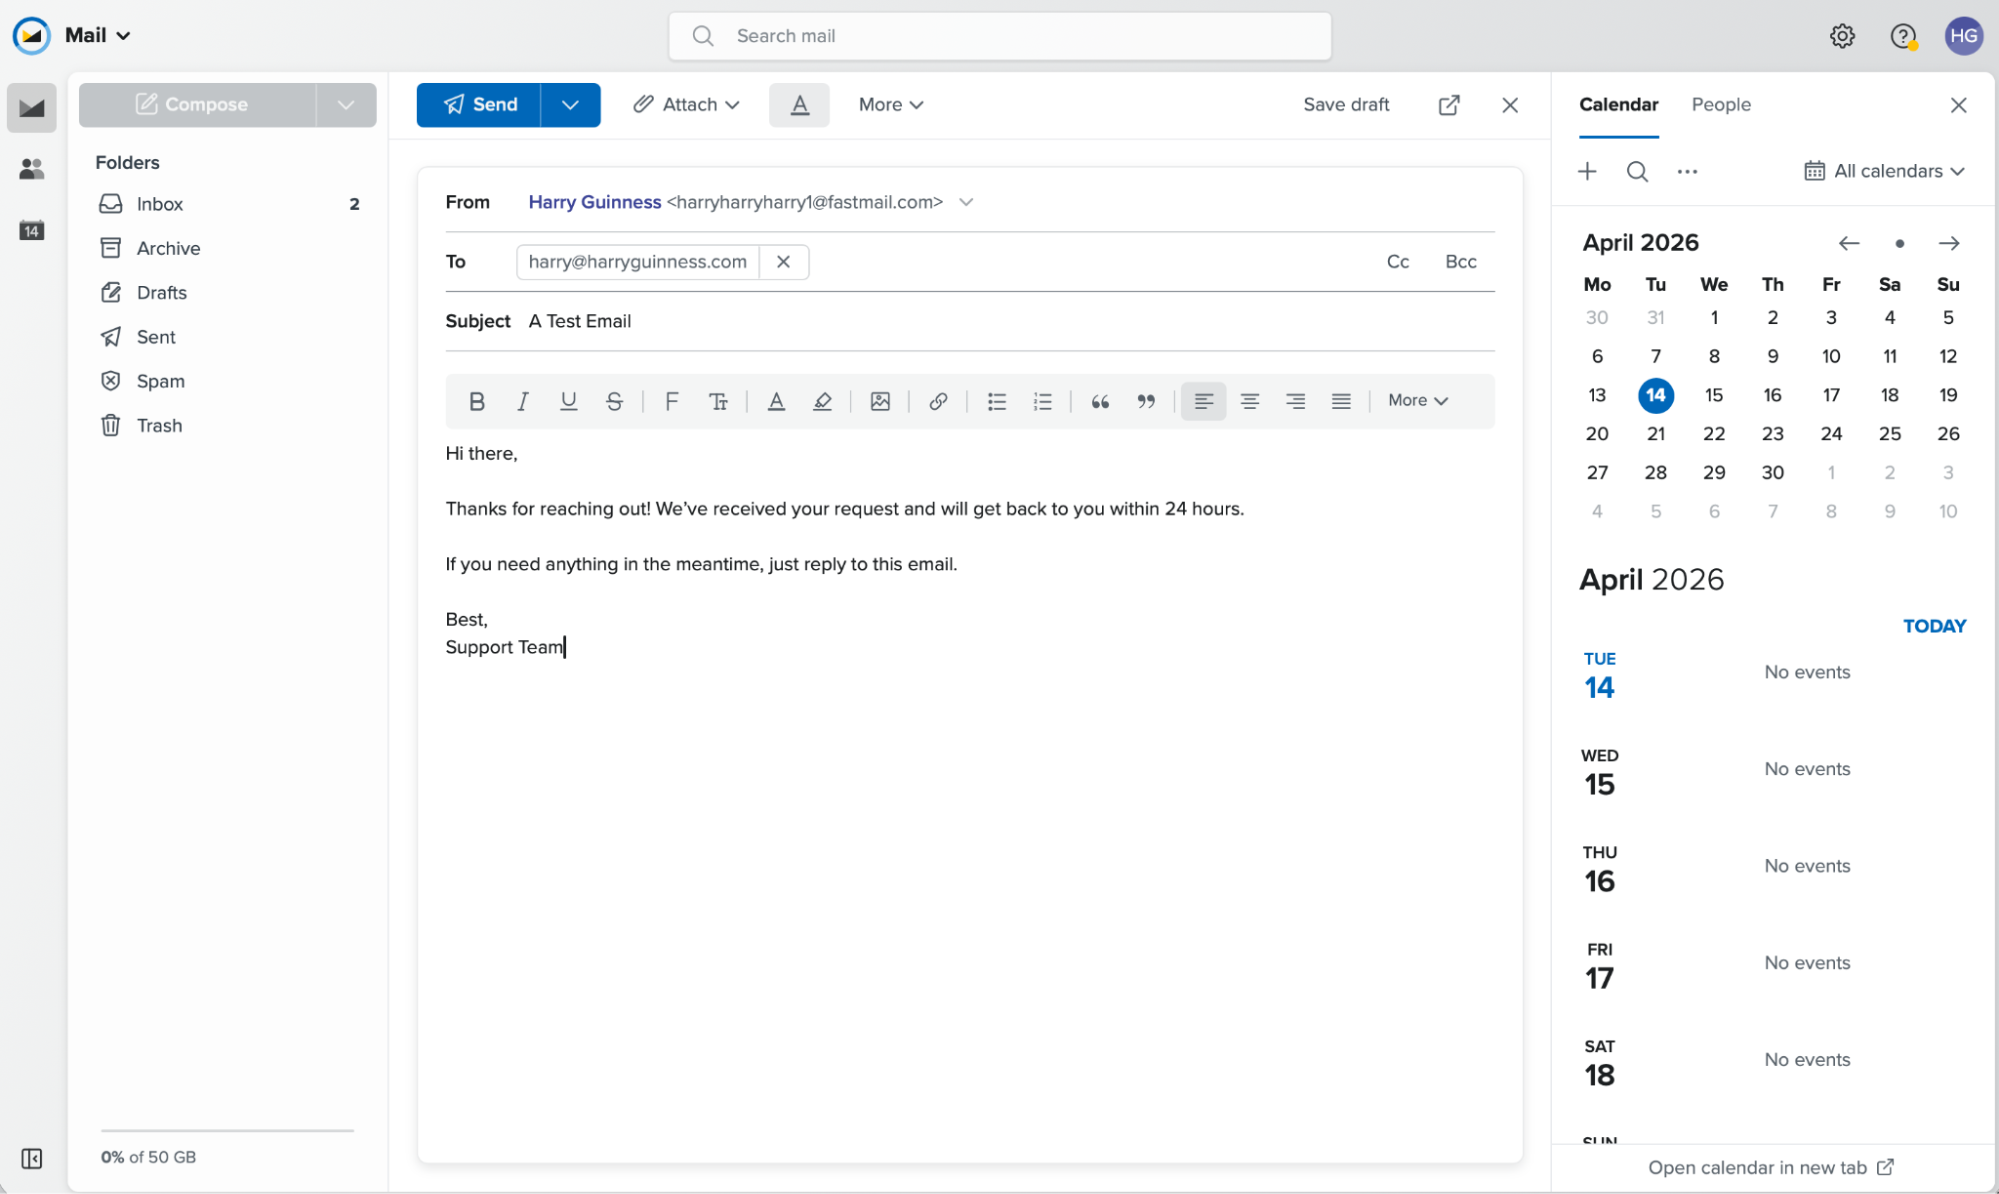
Task: Select the strikethrough formatting icon
Action: point(614,401)
